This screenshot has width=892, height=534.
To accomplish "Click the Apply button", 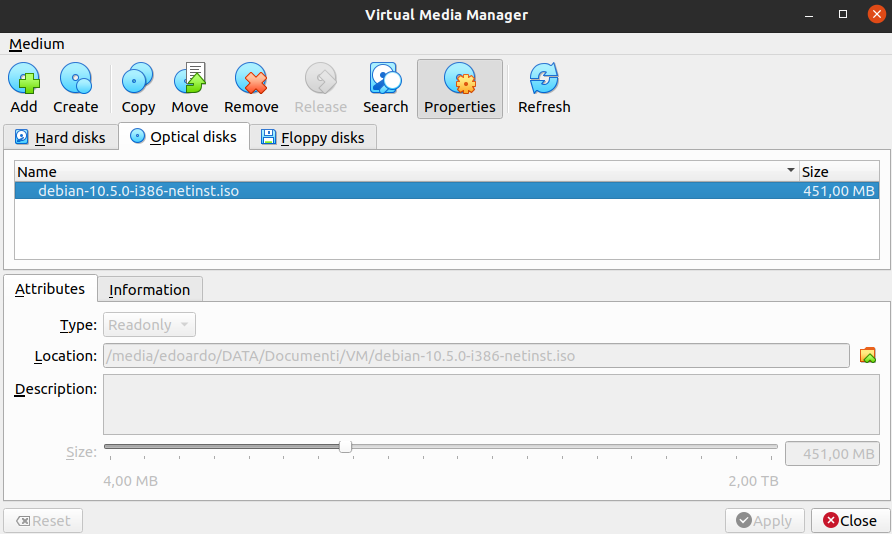I will click(765, 520).
